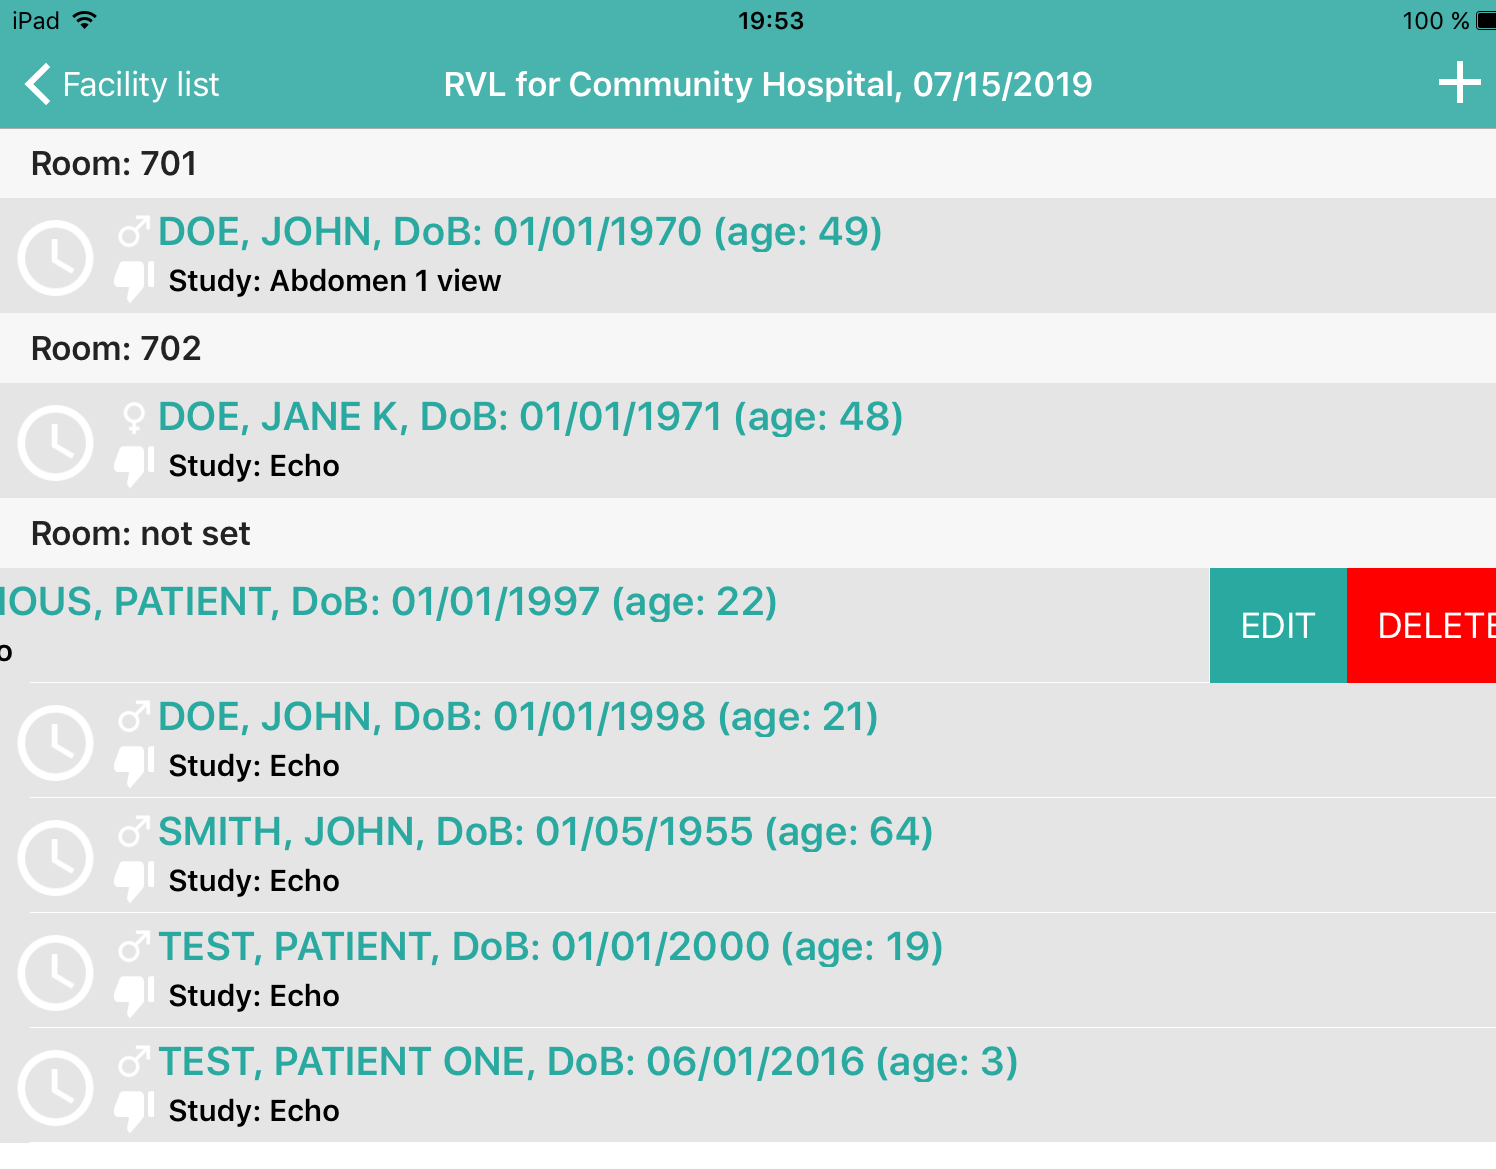1496x1169 pixels.
Task: Toggle thumbs-down icon for John Smith
Action: [133, 881]
